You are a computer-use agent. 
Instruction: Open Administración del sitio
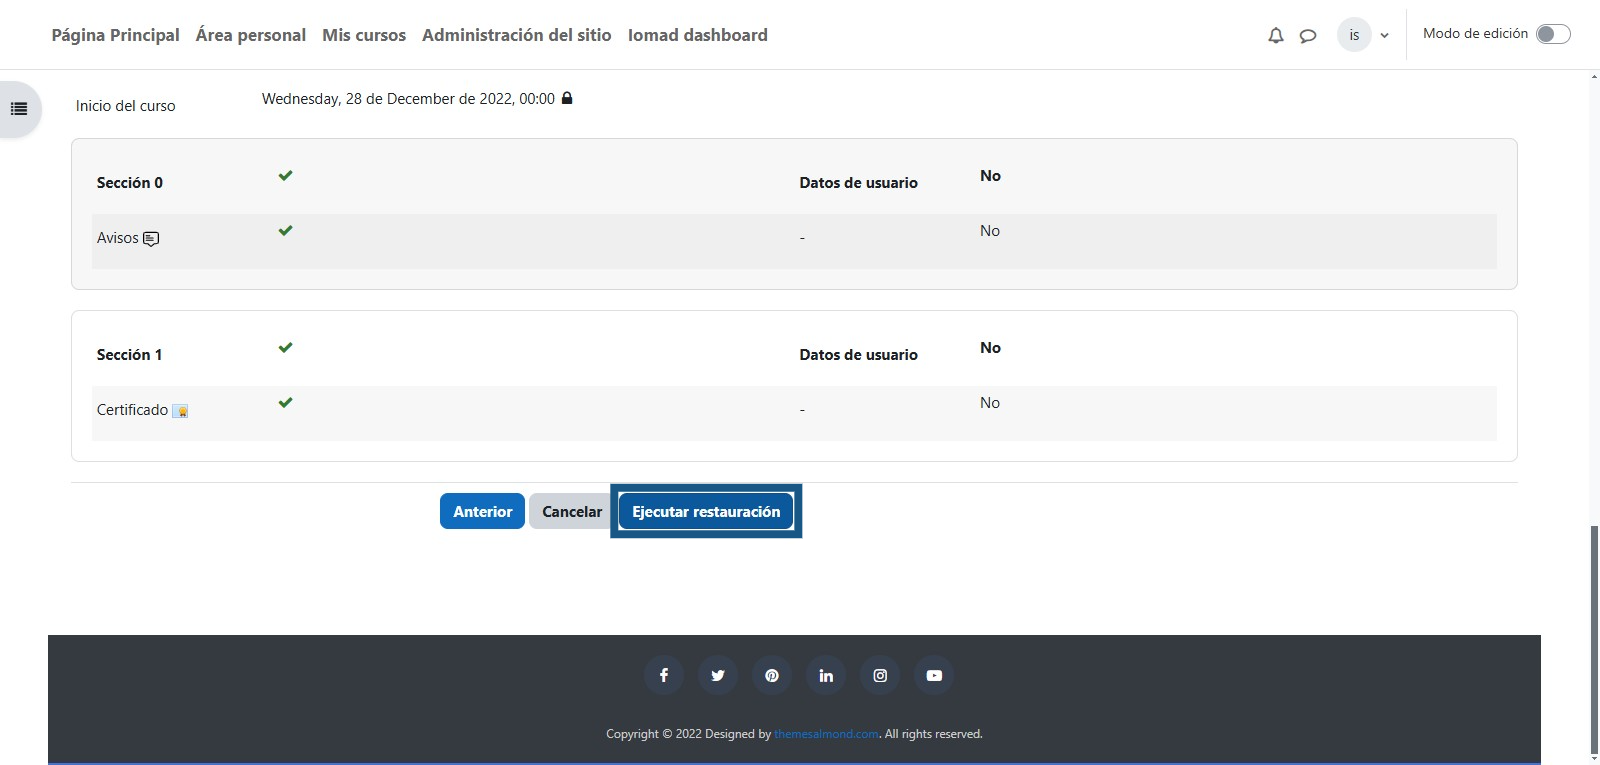(516, 35)
